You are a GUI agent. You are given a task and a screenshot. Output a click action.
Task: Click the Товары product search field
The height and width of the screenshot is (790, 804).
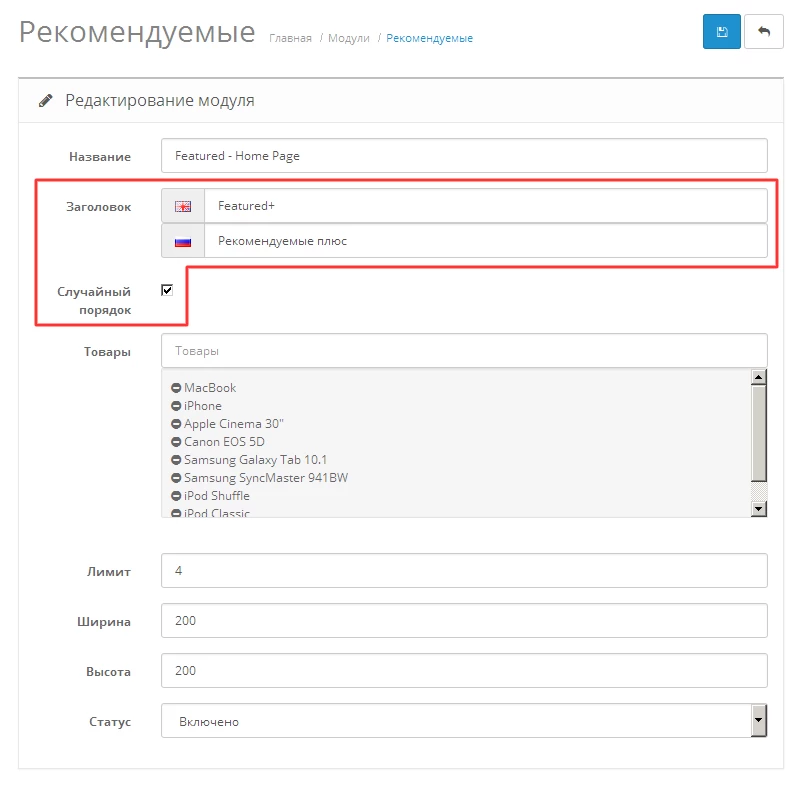pyautogui.click(x=464, y=351)
